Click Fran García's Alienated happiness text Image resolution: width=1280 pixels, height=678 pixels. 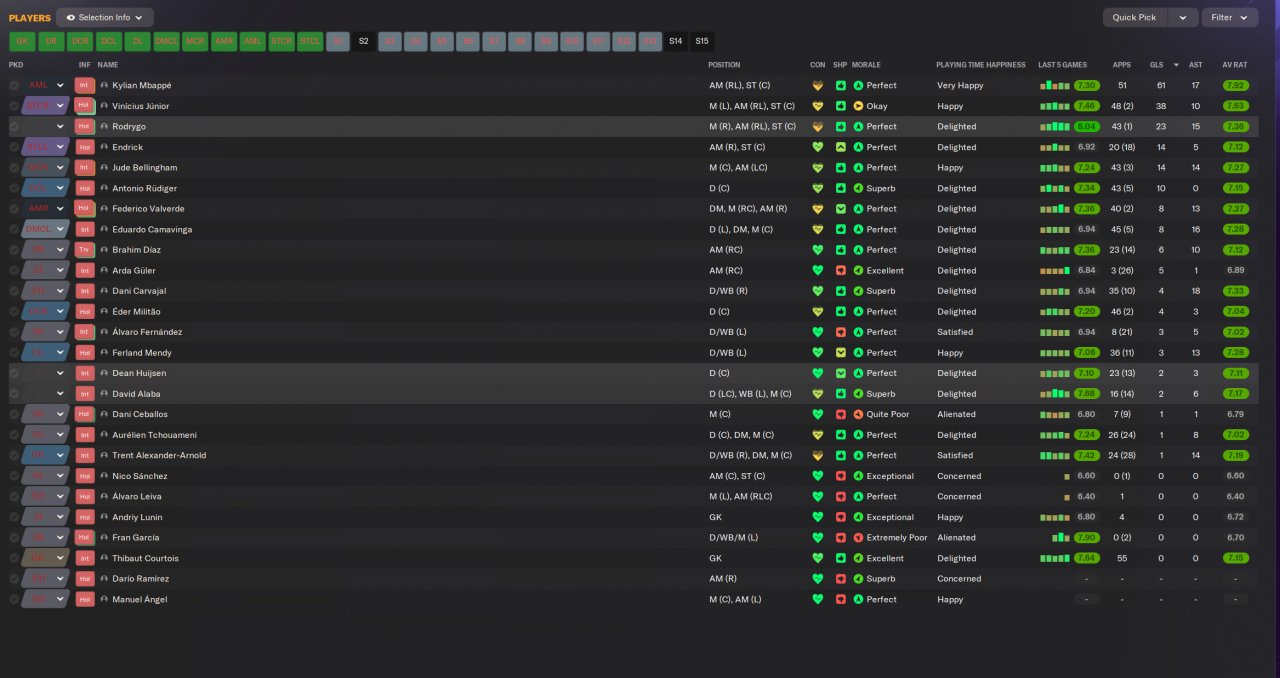point(956,537)
